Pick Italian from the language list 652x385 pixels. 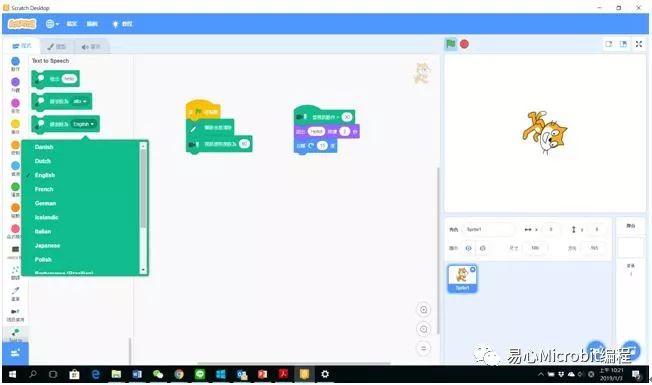pyautogui.click(x=43, y=232)
